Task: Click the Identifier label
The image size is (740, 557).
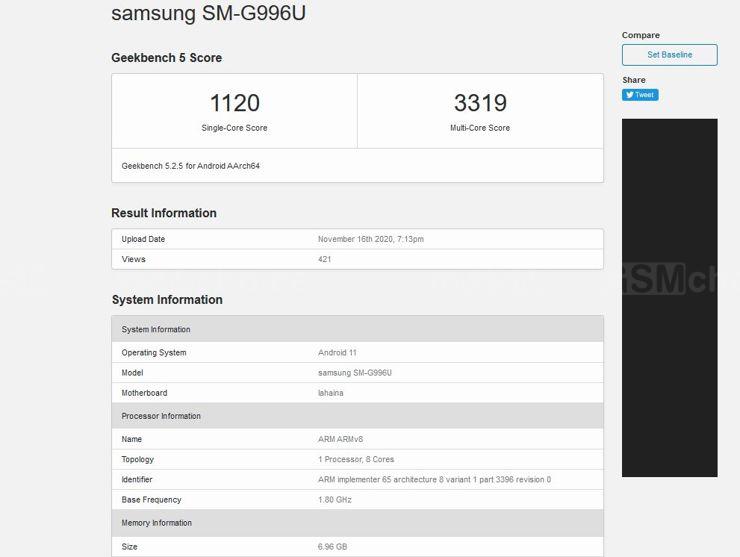Action: tap(137, 480)
